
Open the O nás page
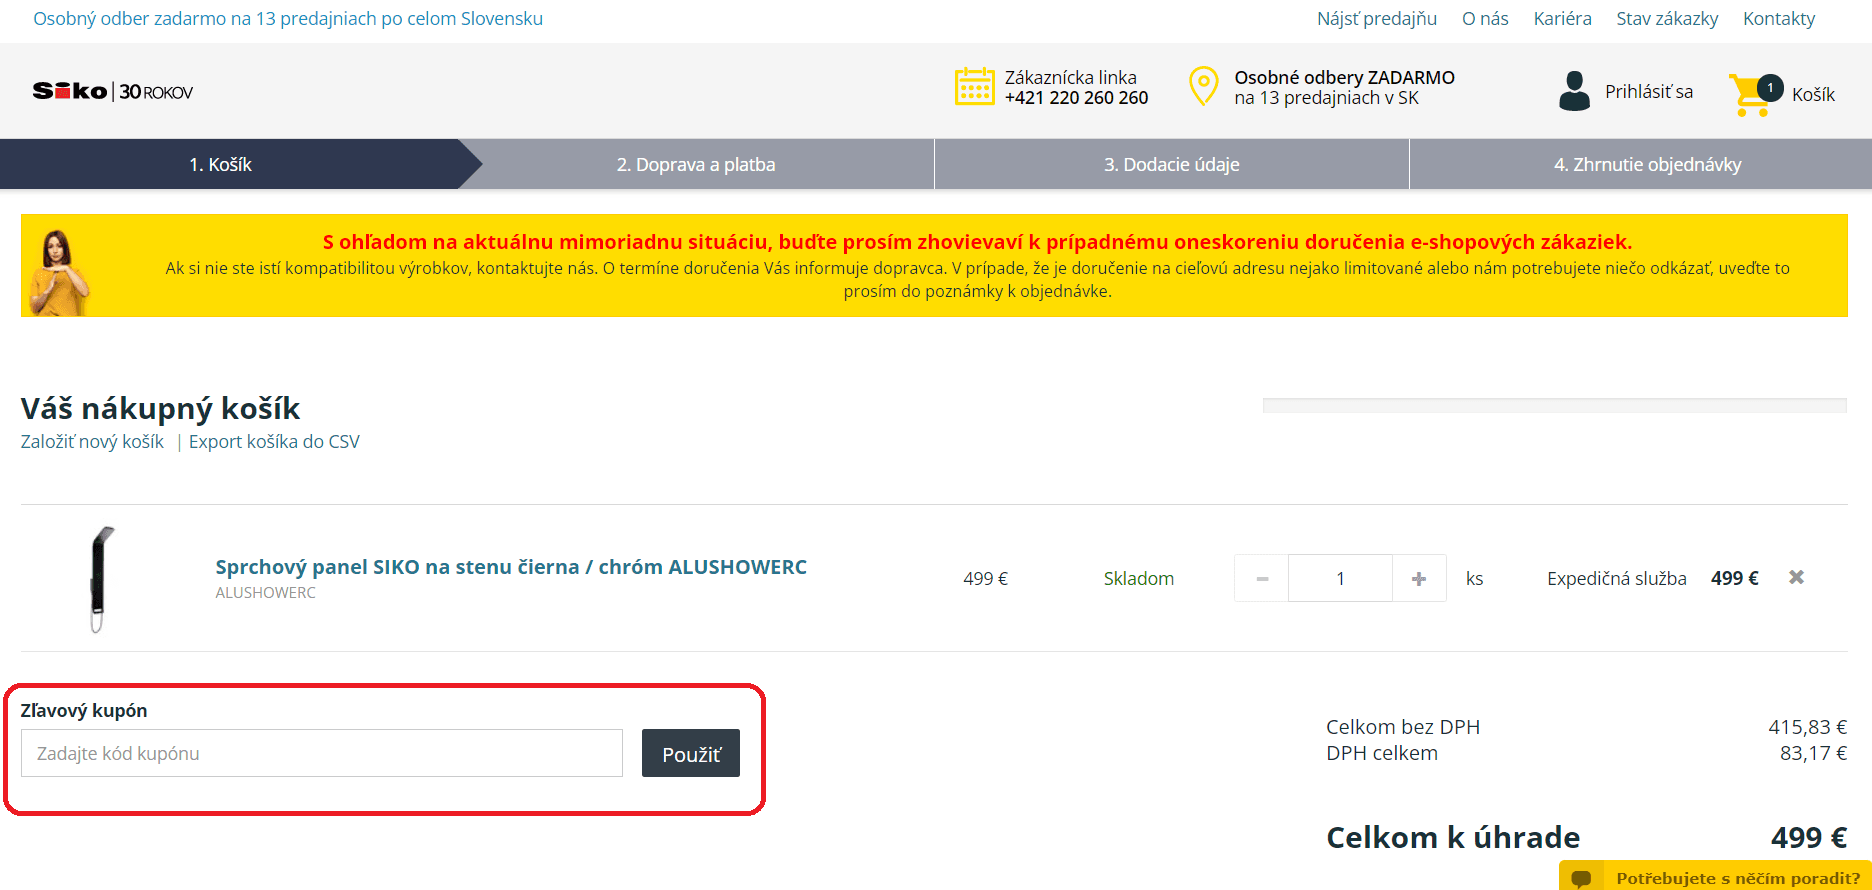point(1485,19)
